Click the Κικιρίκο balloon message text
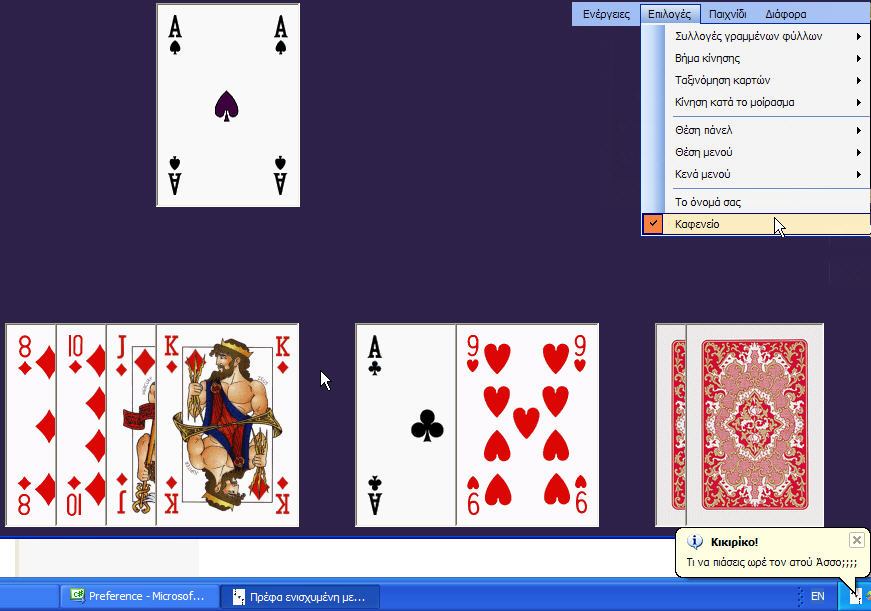871x611 pixels. (x=772, y=562)
